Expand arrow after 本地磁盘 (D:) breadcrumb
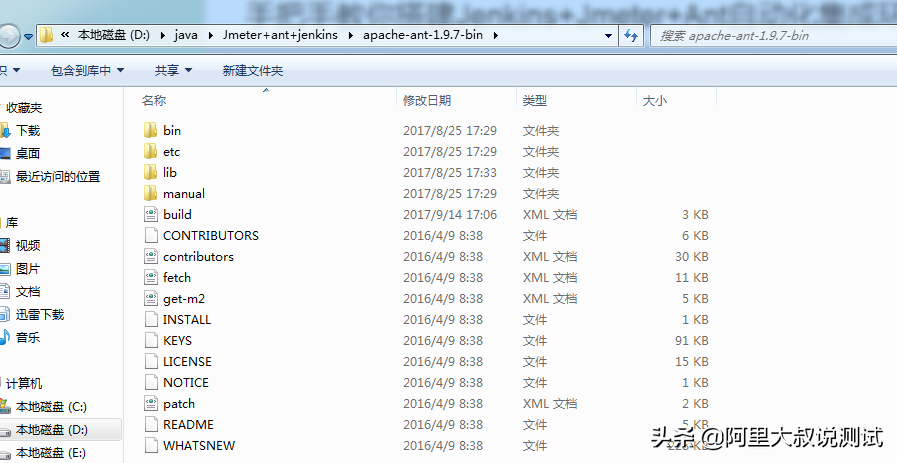This screenshot has width=897, height=463. (x=162, y=35)
